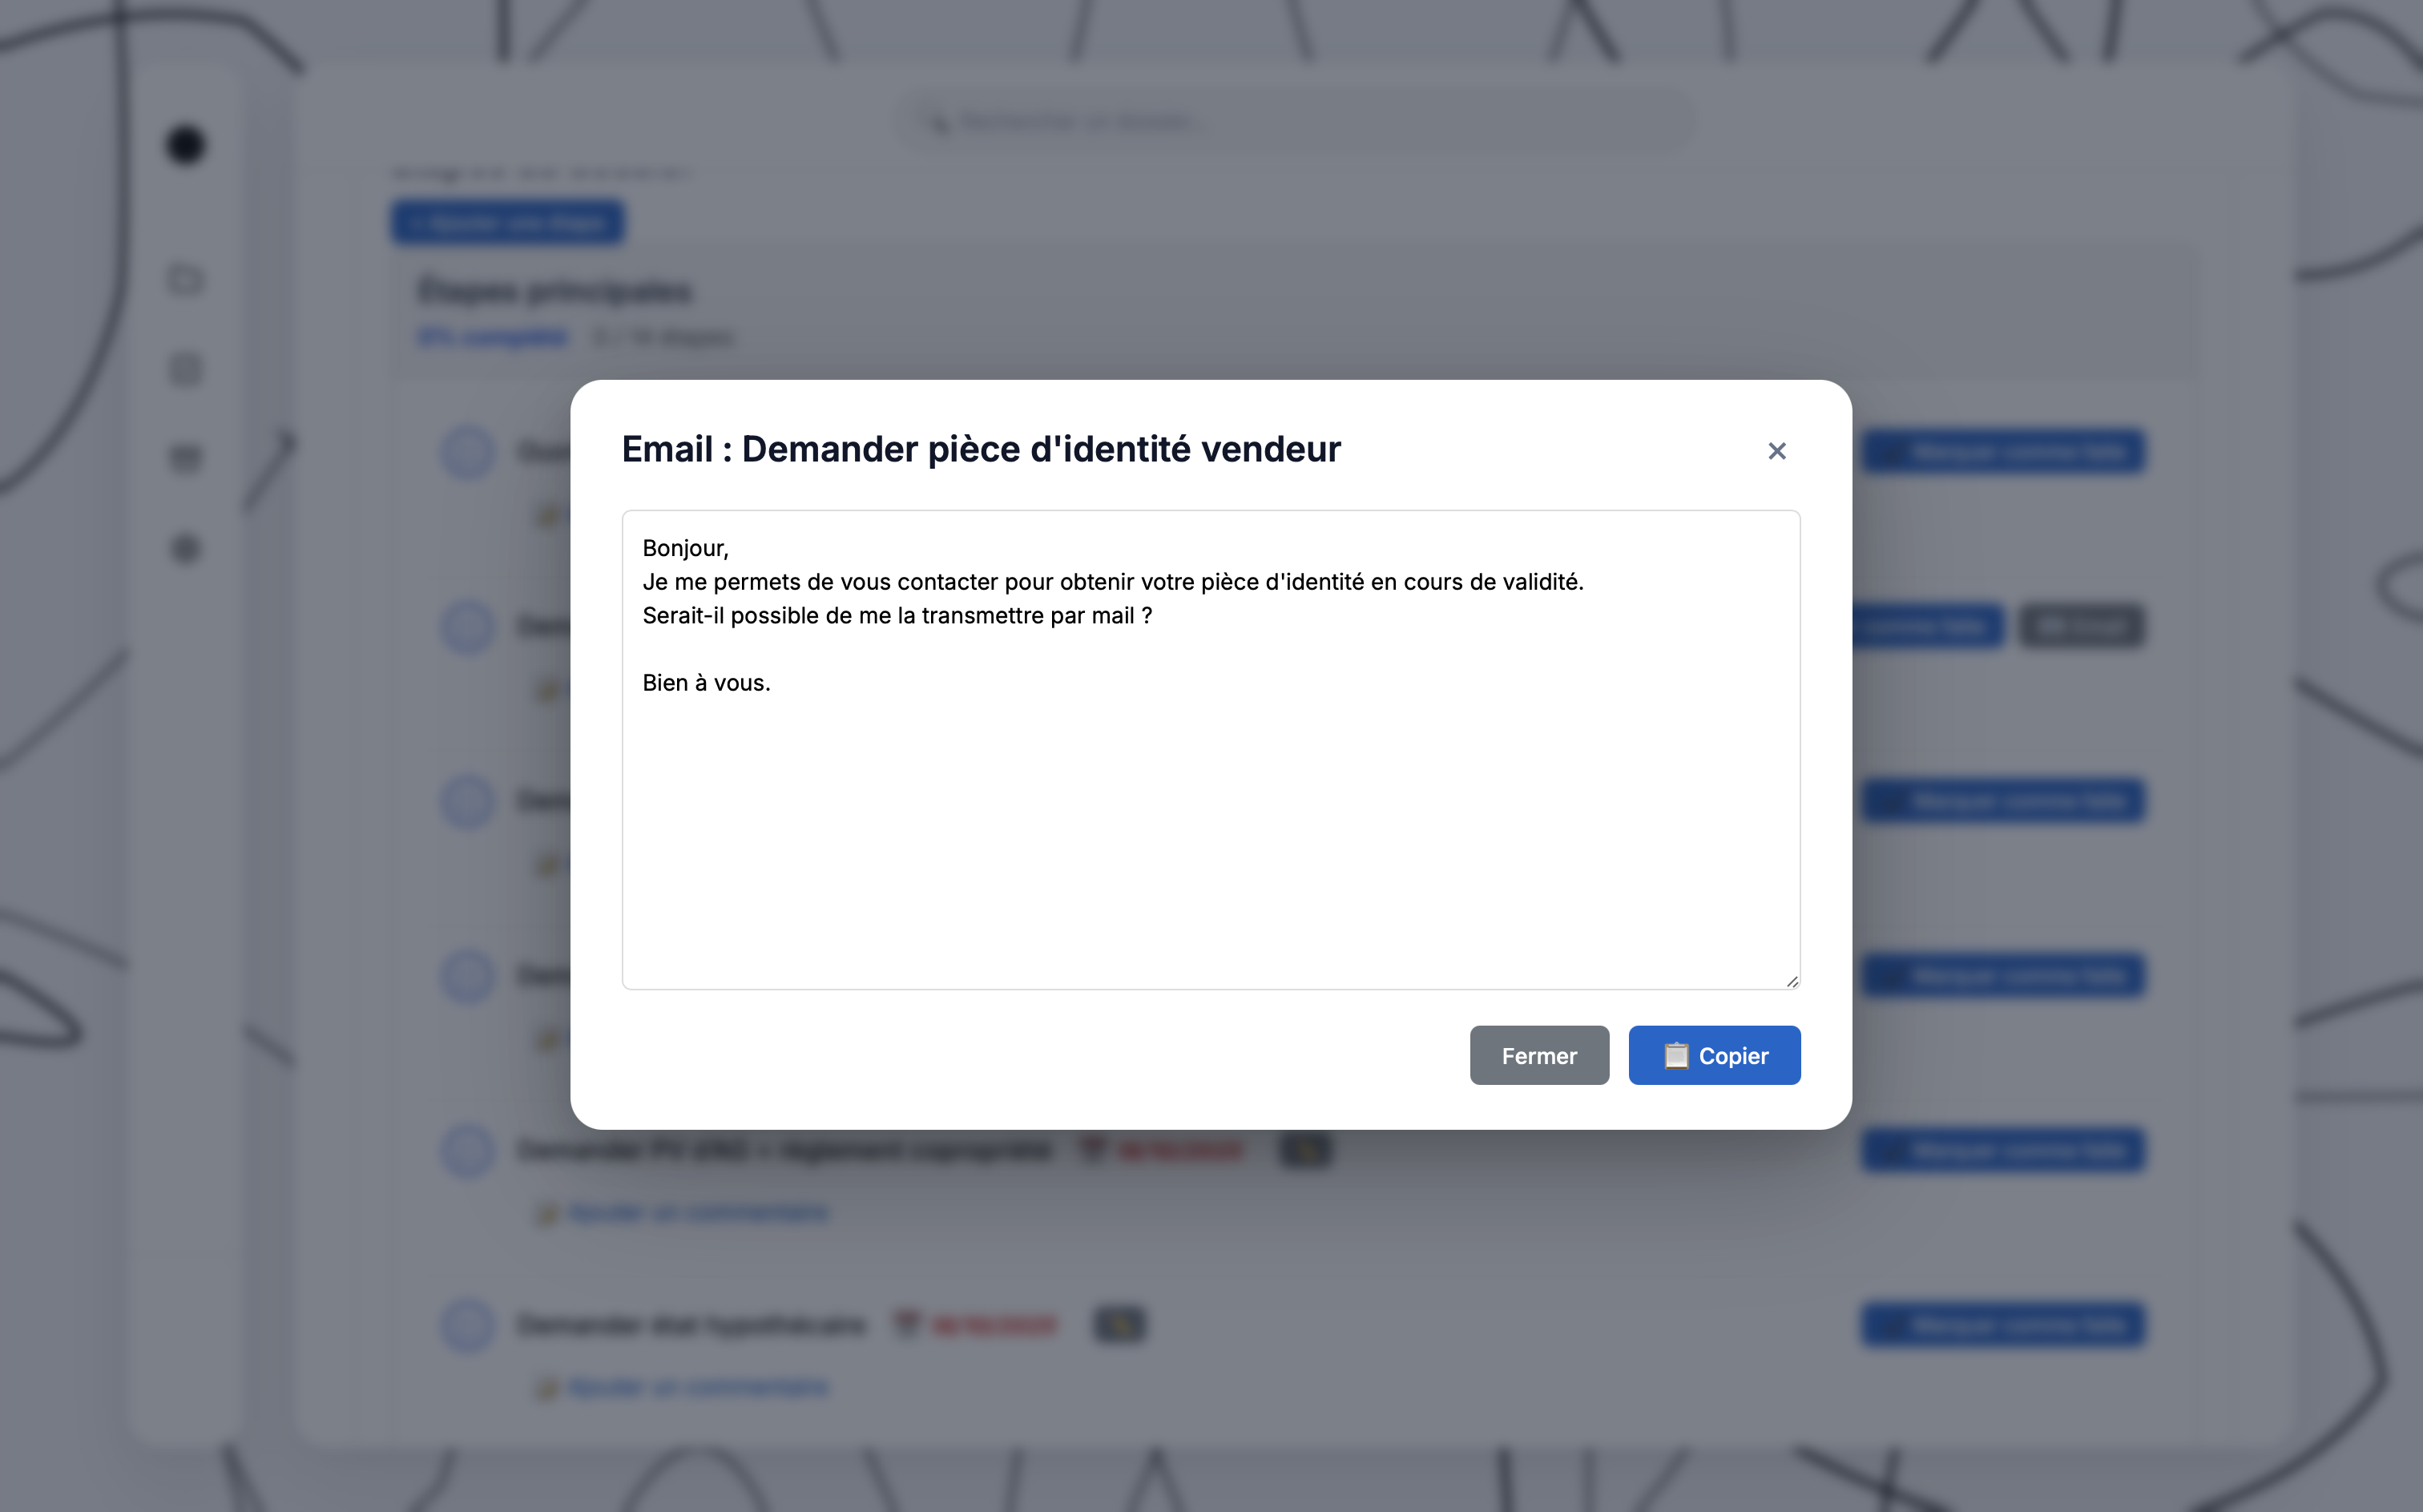
Task: Close the email dialog using the X icon
Action: pos(1776,451)
